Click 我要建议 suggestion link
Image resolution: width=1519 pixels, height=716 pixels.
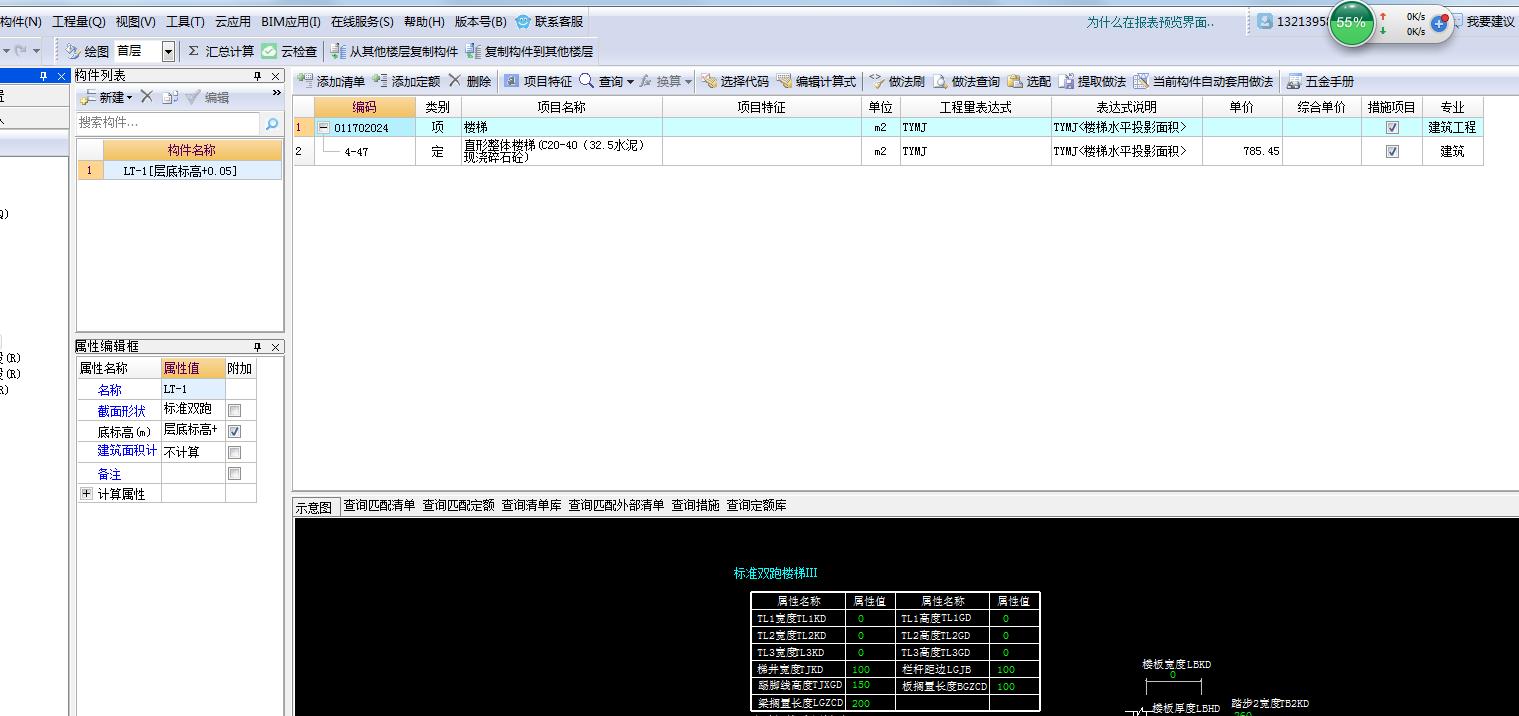(x=1490, y=21)
